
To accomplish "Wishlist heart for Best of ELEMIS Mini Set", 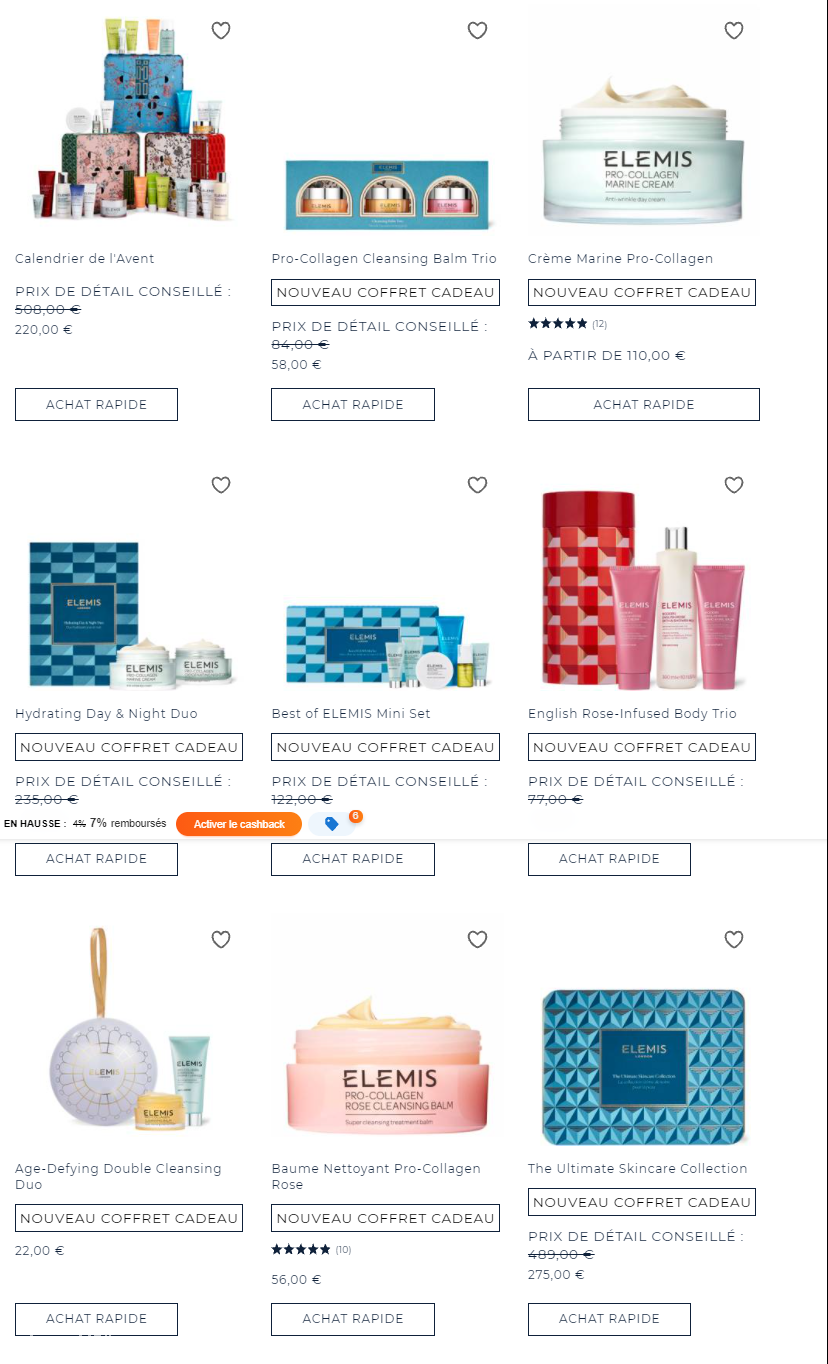I will click(x=477, y=485).
